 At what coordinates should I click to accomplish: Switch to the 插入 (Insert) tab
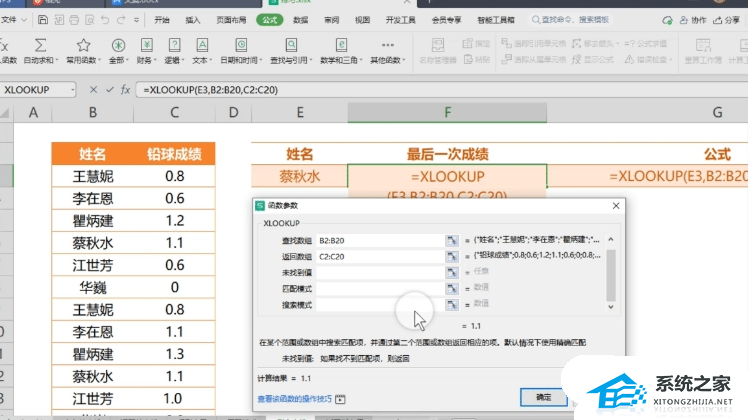pos(193,20)
